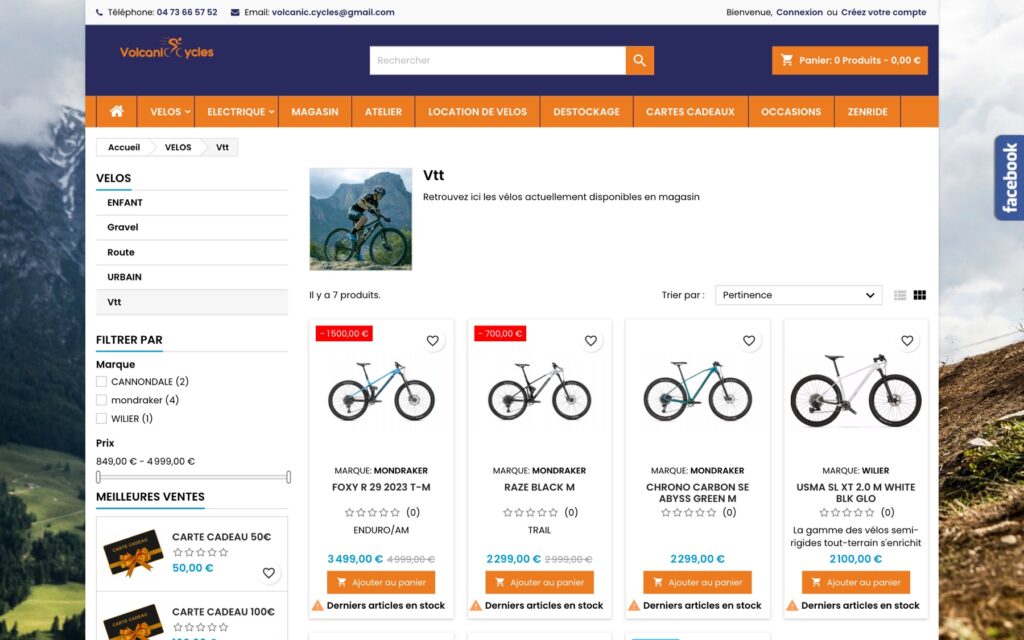The width and height of the screenshot is (1024, 640).
Task: Click Créez votre compte link
Action: (x=884, y=12)
